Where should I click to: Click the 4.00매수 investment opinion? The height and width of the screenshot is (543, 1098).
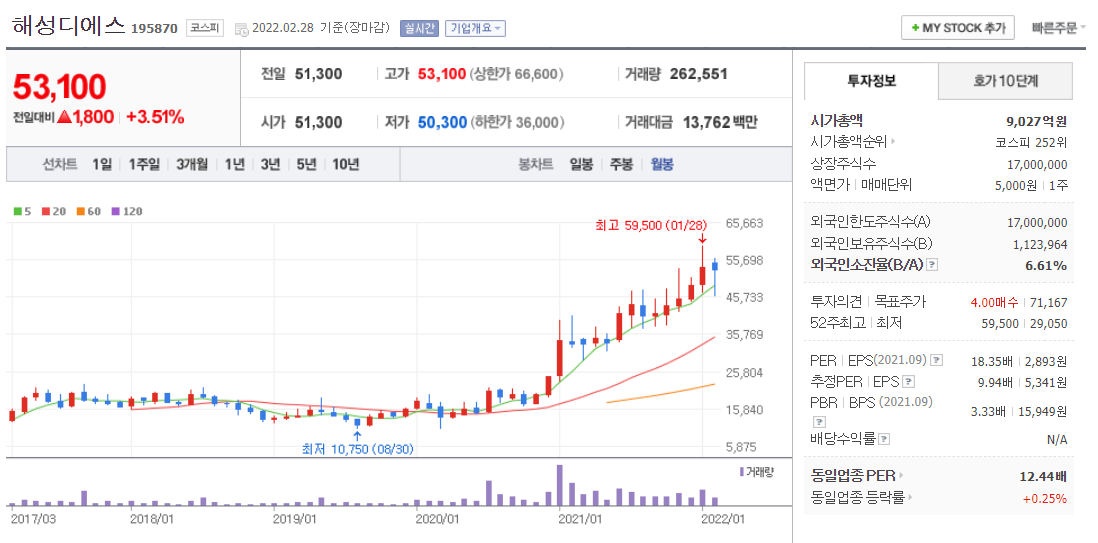994,302
